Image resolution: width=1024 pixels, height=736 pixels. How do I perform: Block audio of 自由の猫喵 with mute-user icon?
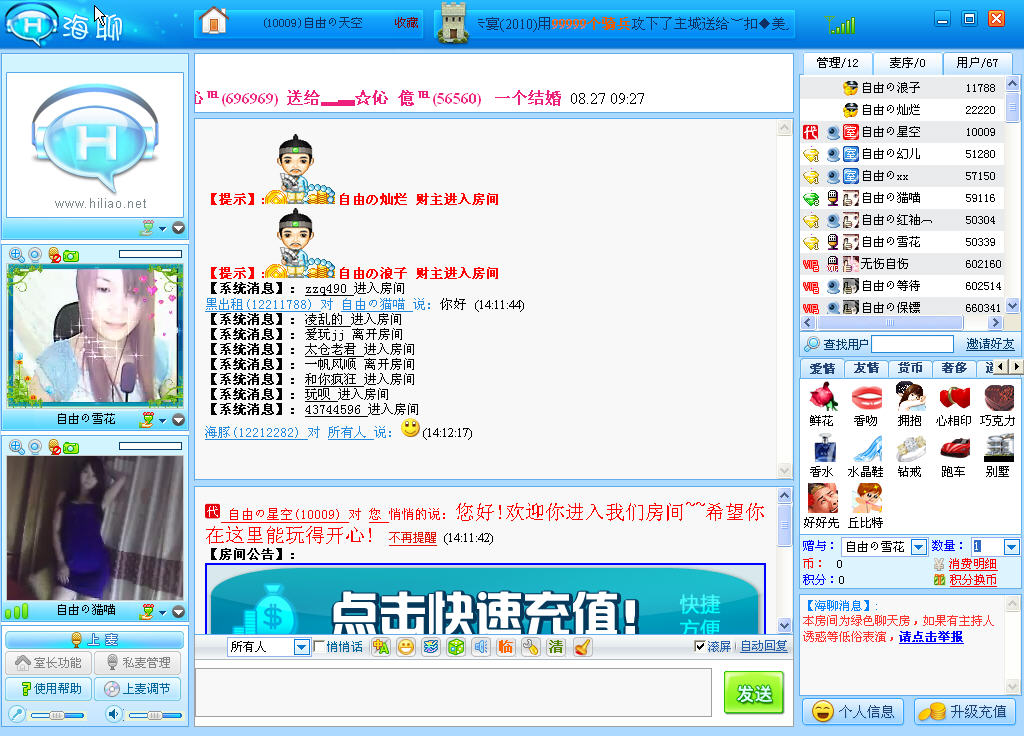54,447
